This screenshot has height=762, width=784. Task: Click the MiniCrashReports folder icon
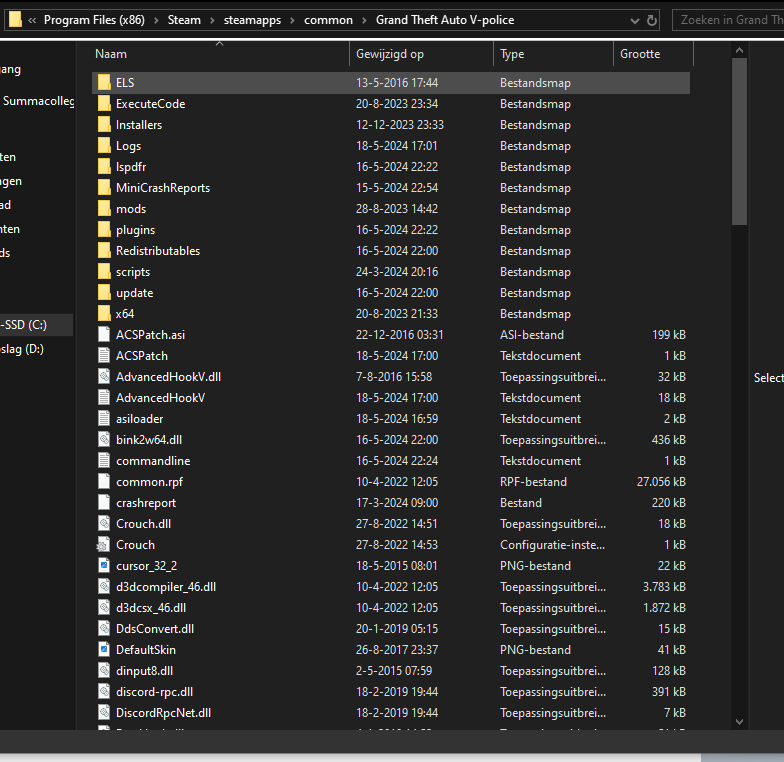point(104,188)
